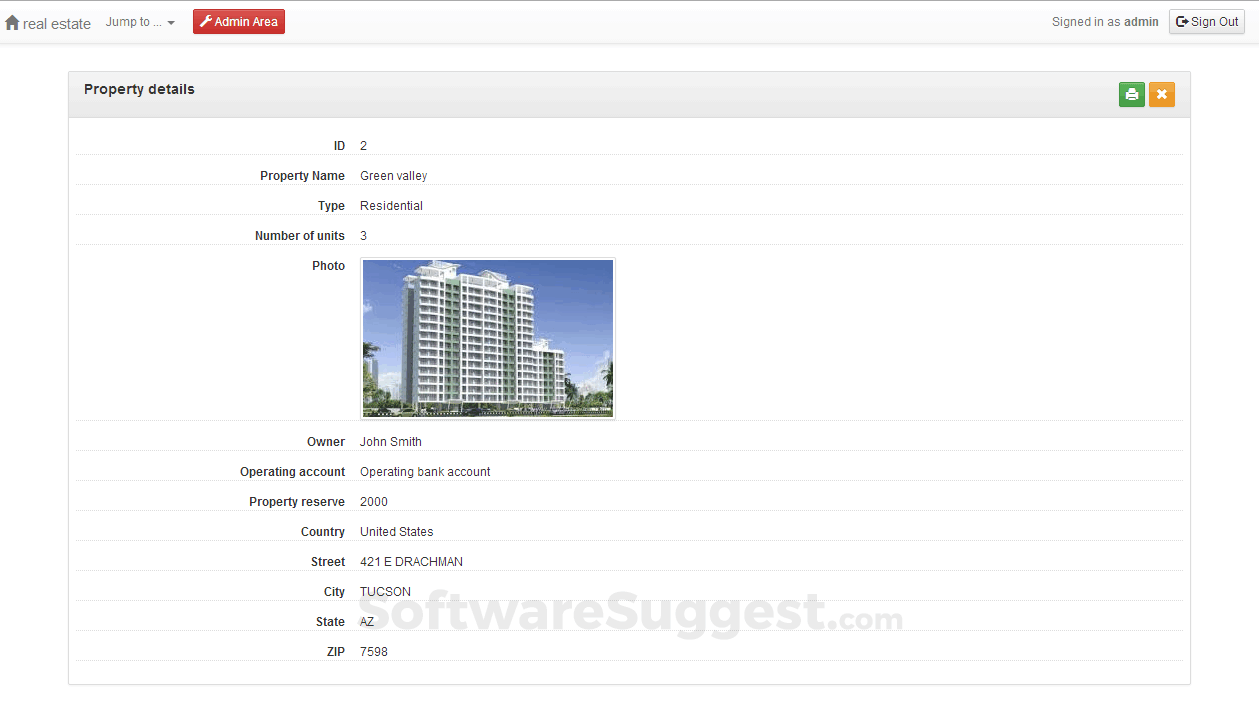Click the Operating account label

(x=292, y=472)
